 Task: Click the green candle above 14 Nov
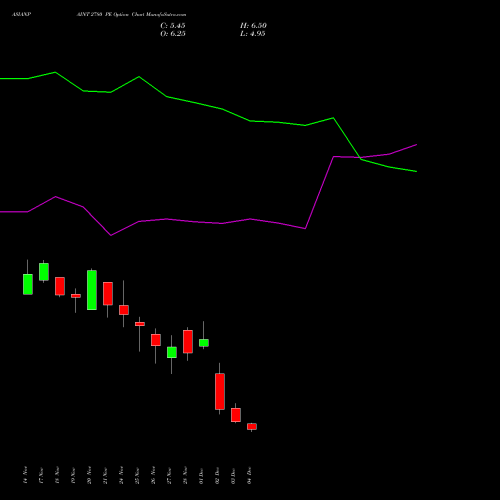[28, 284]
